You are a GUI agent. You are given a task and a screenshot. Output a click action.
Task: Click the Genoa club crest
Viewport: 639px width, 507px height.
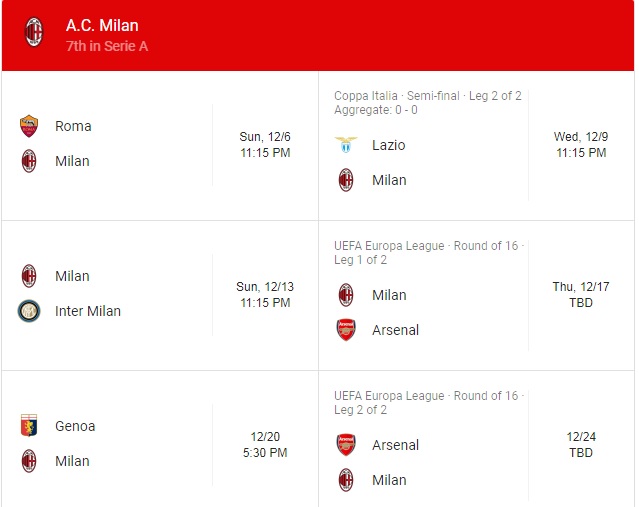pyautogui.click(x=29, y=425)
